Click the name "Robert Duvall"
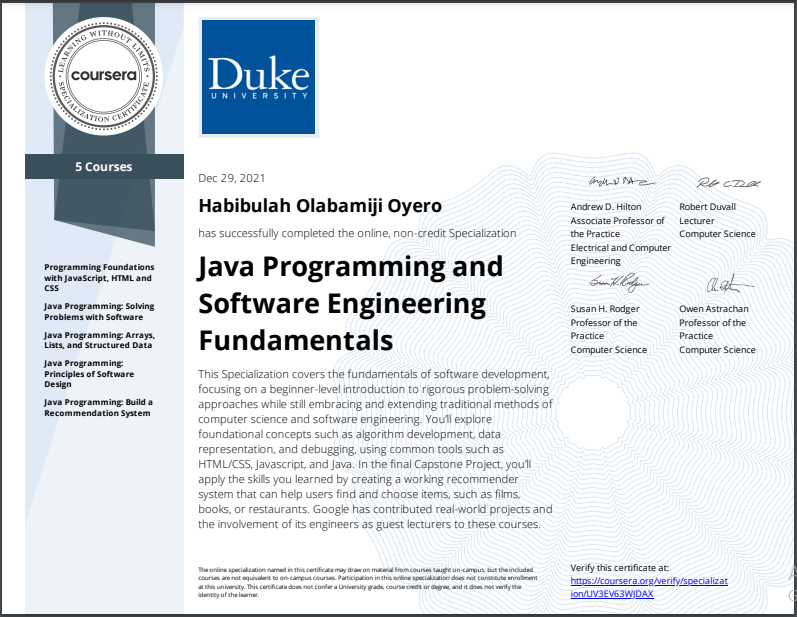 coord(708,207)
